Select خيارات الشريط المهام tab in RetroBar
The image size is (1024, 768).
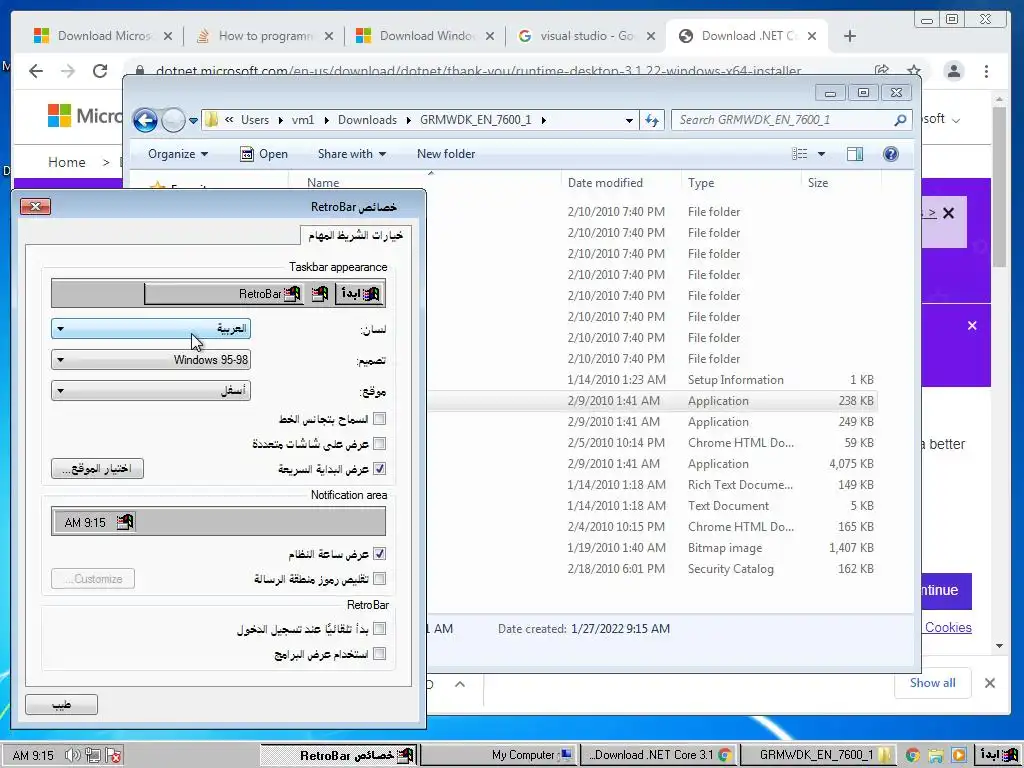355,235
